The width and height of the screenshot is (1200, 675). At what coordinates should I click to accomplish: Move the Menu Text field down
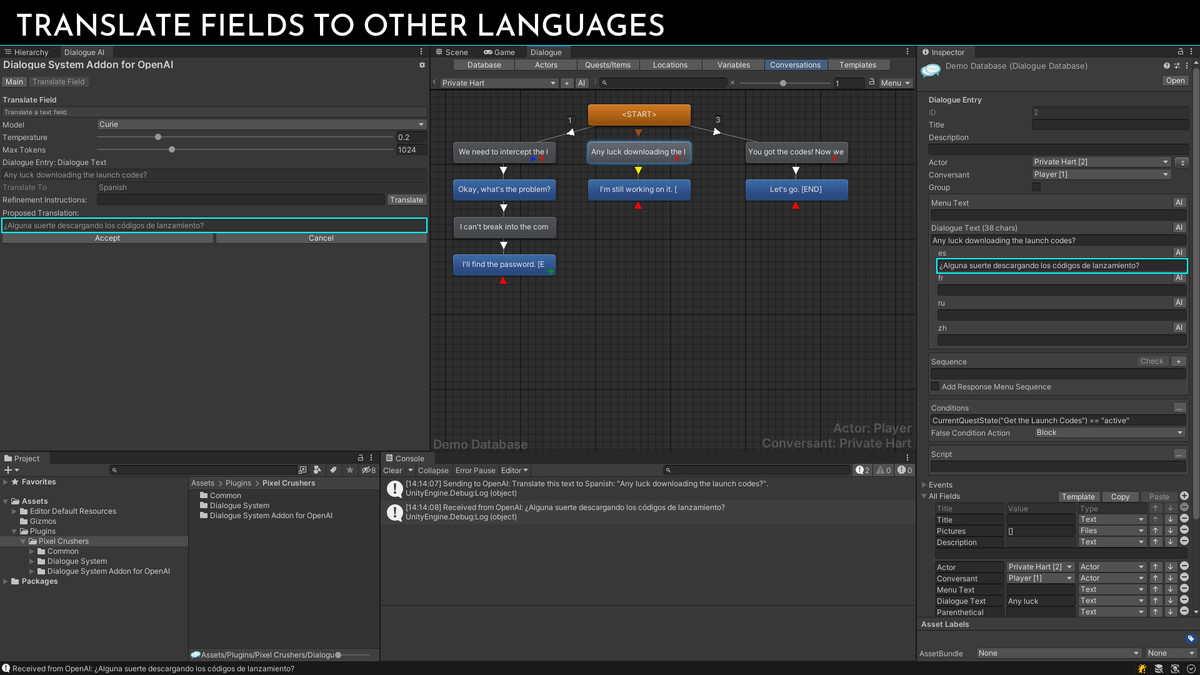pyautogui.click(x=1170, y=590)
